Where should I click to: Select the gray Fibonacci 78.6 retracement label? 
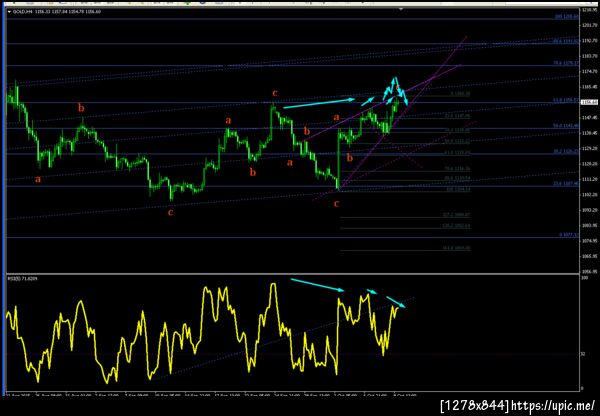click(457, 169)
